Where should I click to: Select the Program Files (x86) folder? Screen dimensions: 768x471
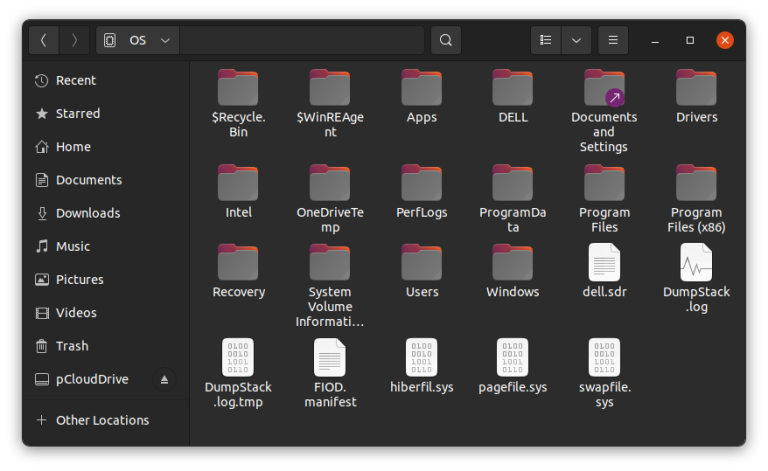[696, 184]
